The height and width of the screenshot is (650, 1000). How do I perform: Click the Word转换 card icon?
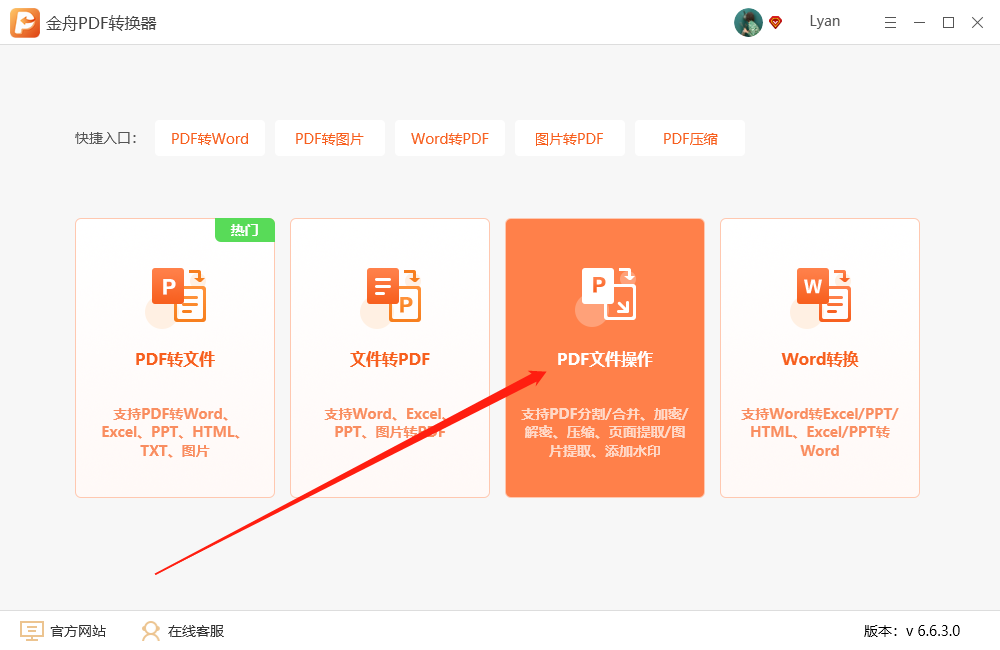(x=821, y=297)
